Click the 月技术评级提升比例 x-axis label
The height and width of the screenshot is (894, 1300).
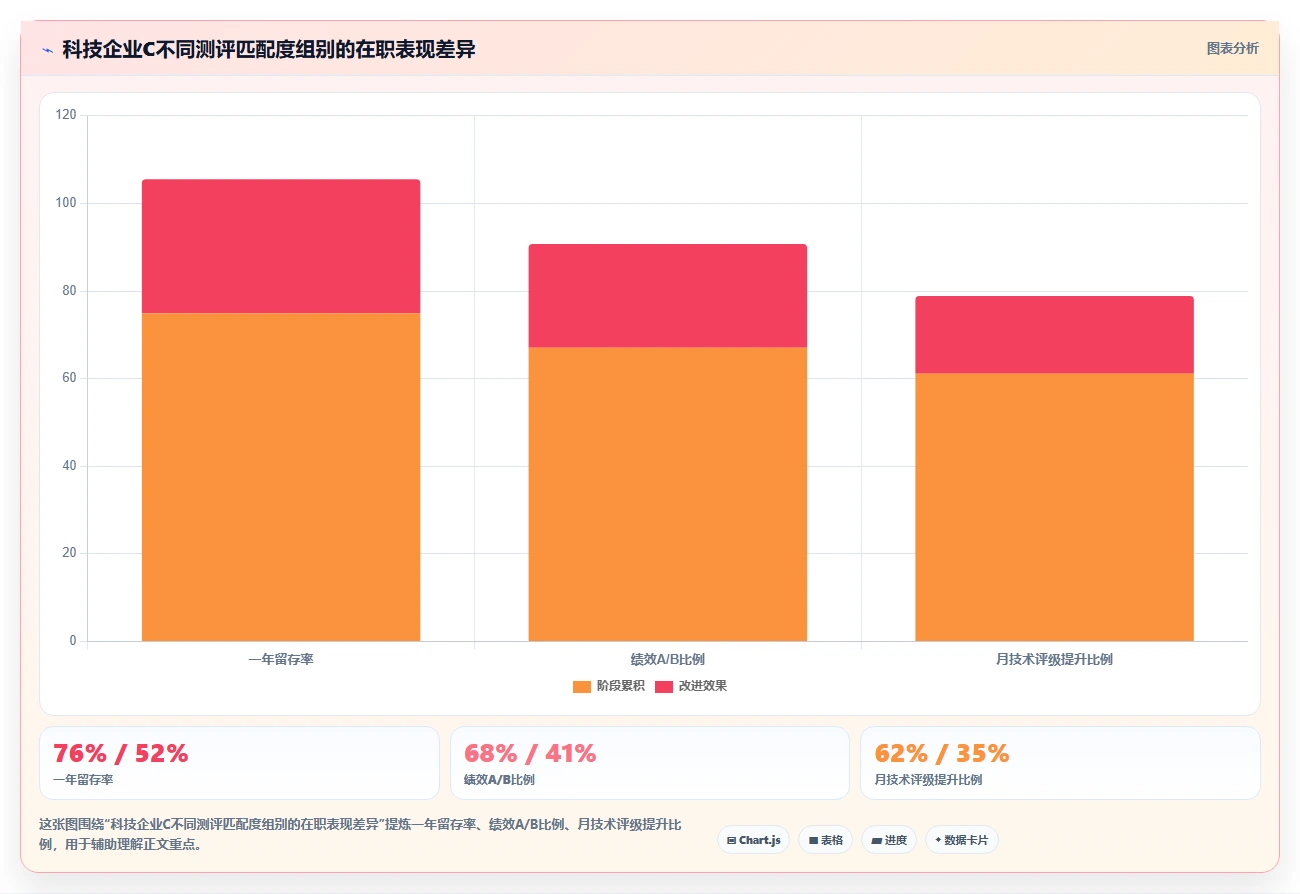pyautogui.click(x=1054, y=659)
